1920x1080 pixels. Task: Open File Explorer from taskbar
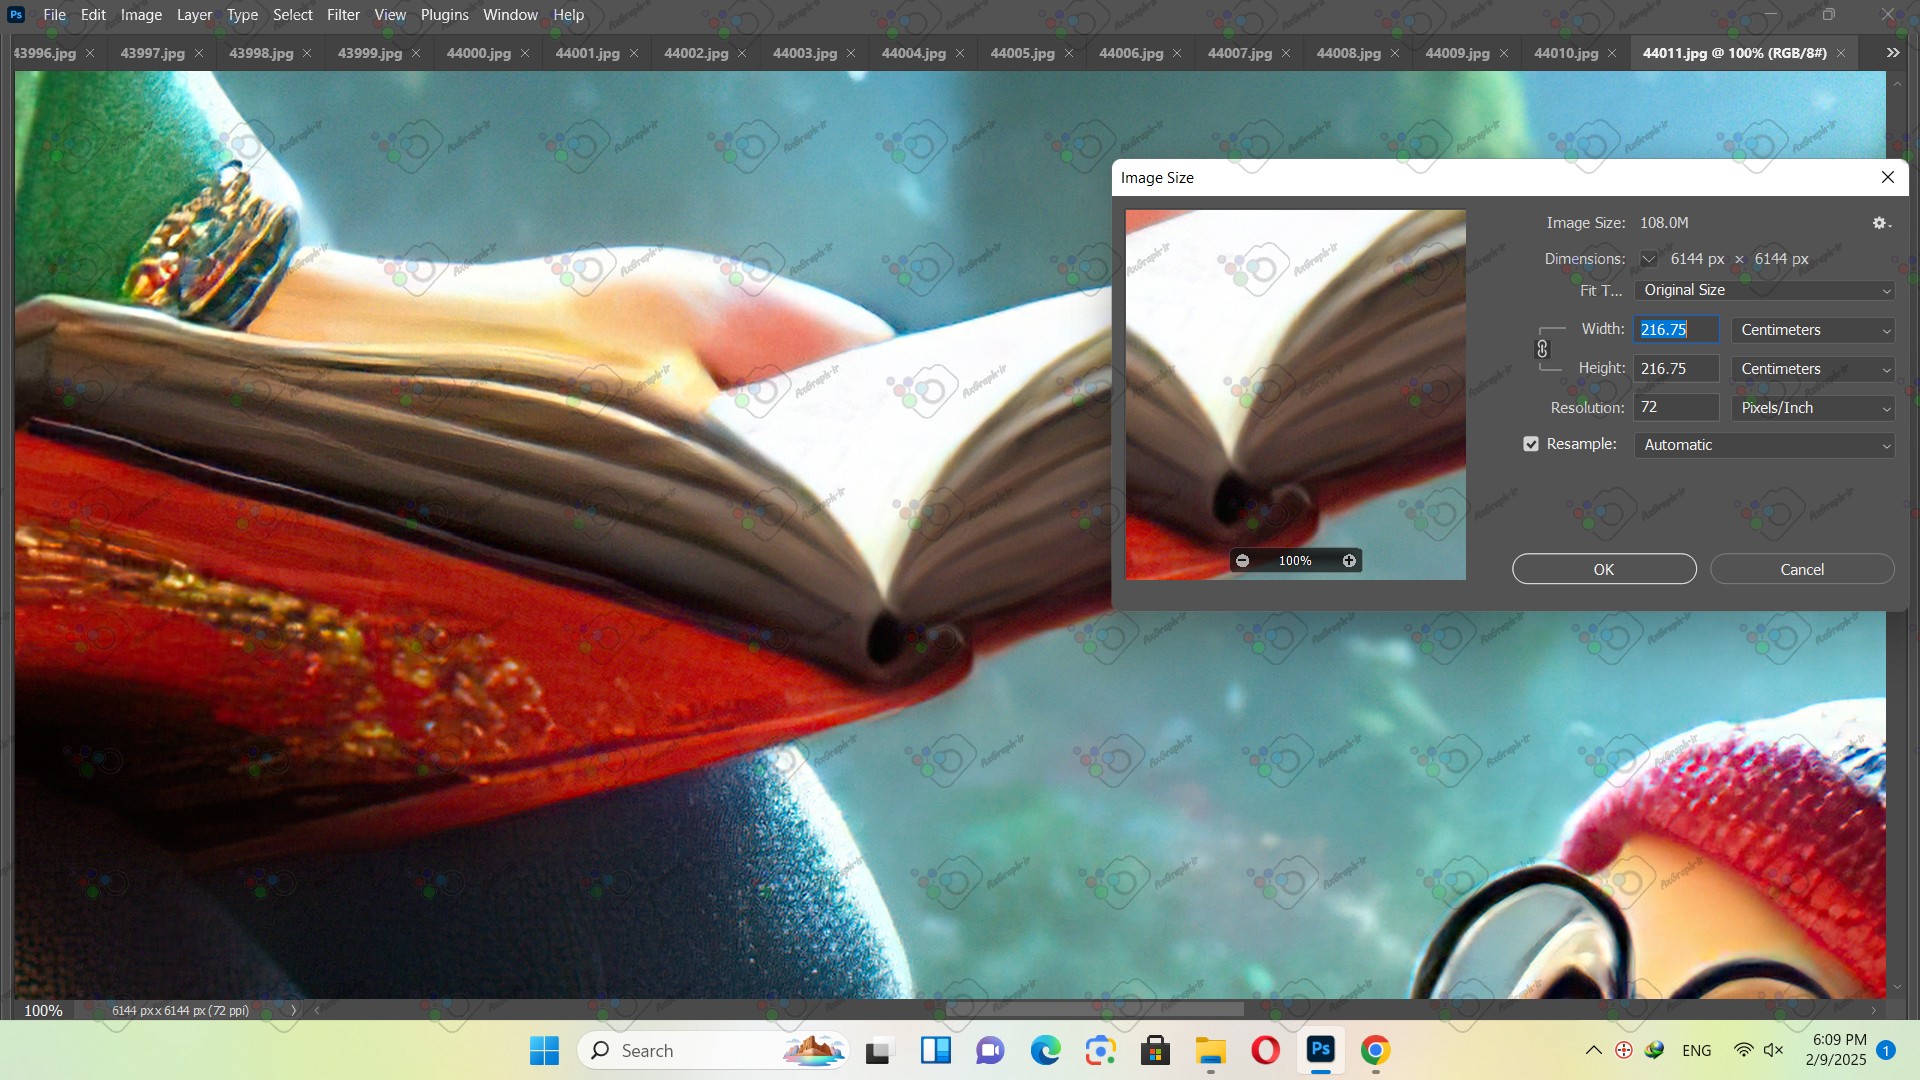click(1210, 1051)
